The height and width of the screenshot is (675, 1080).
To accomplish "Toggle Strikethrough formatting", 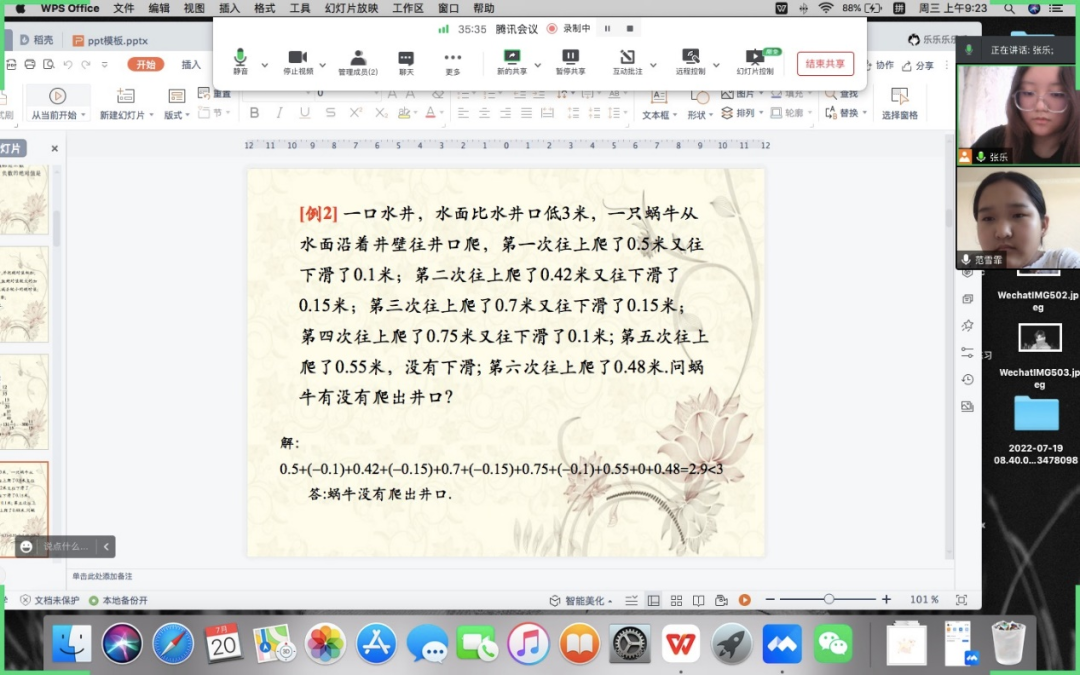I will pyautogui.click(x=330, y=112).
